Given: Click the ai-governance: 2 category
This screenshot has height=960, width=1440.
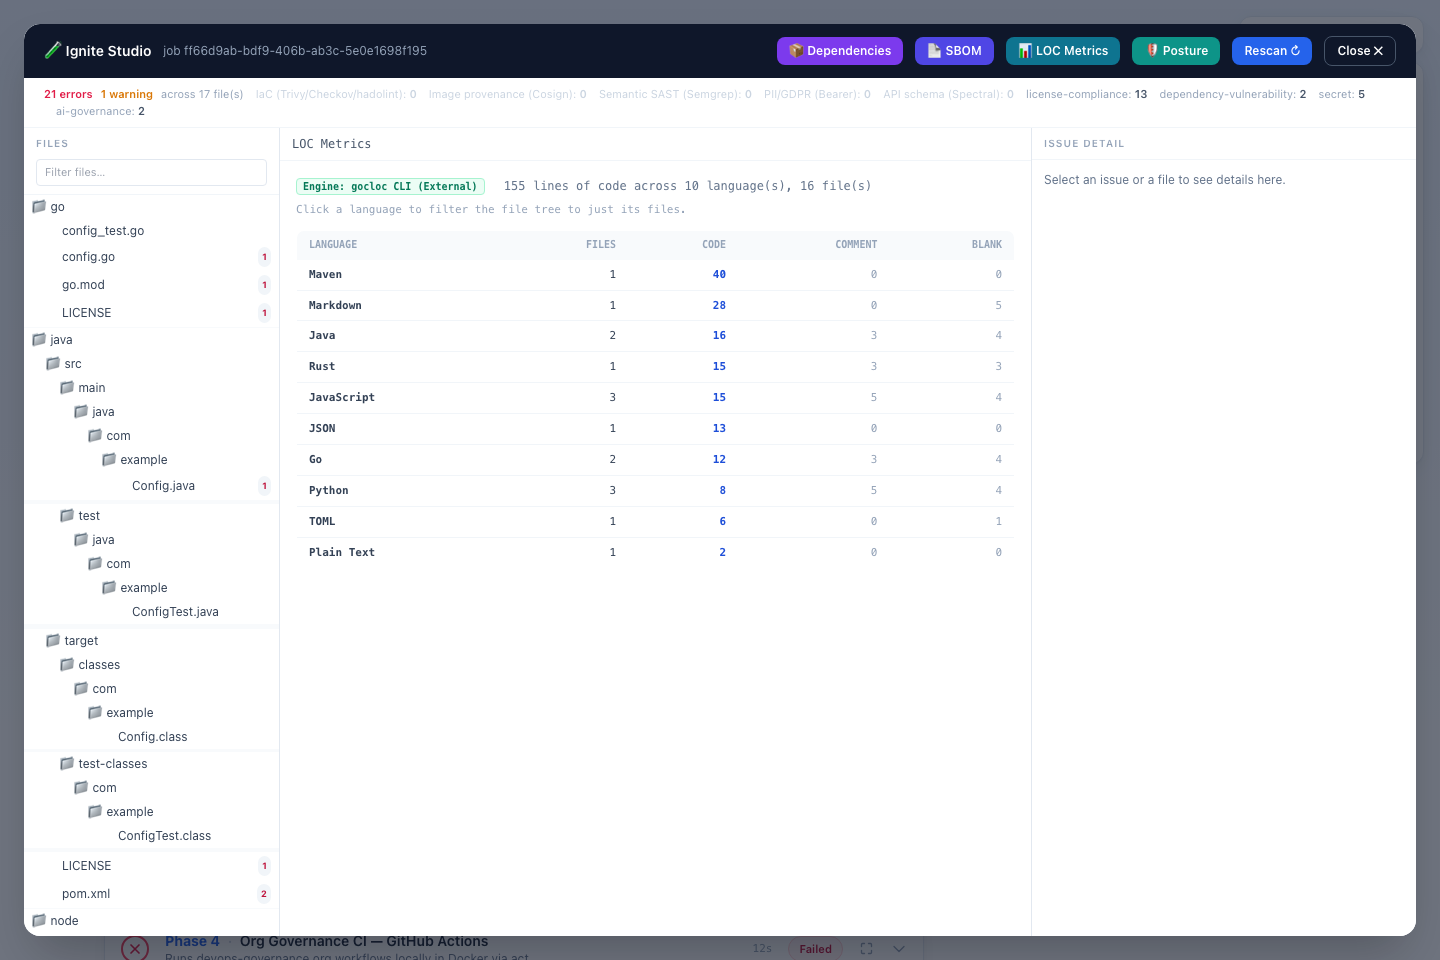Looking at the screenshot, I should pyautogui.click(x=100, y=111).
